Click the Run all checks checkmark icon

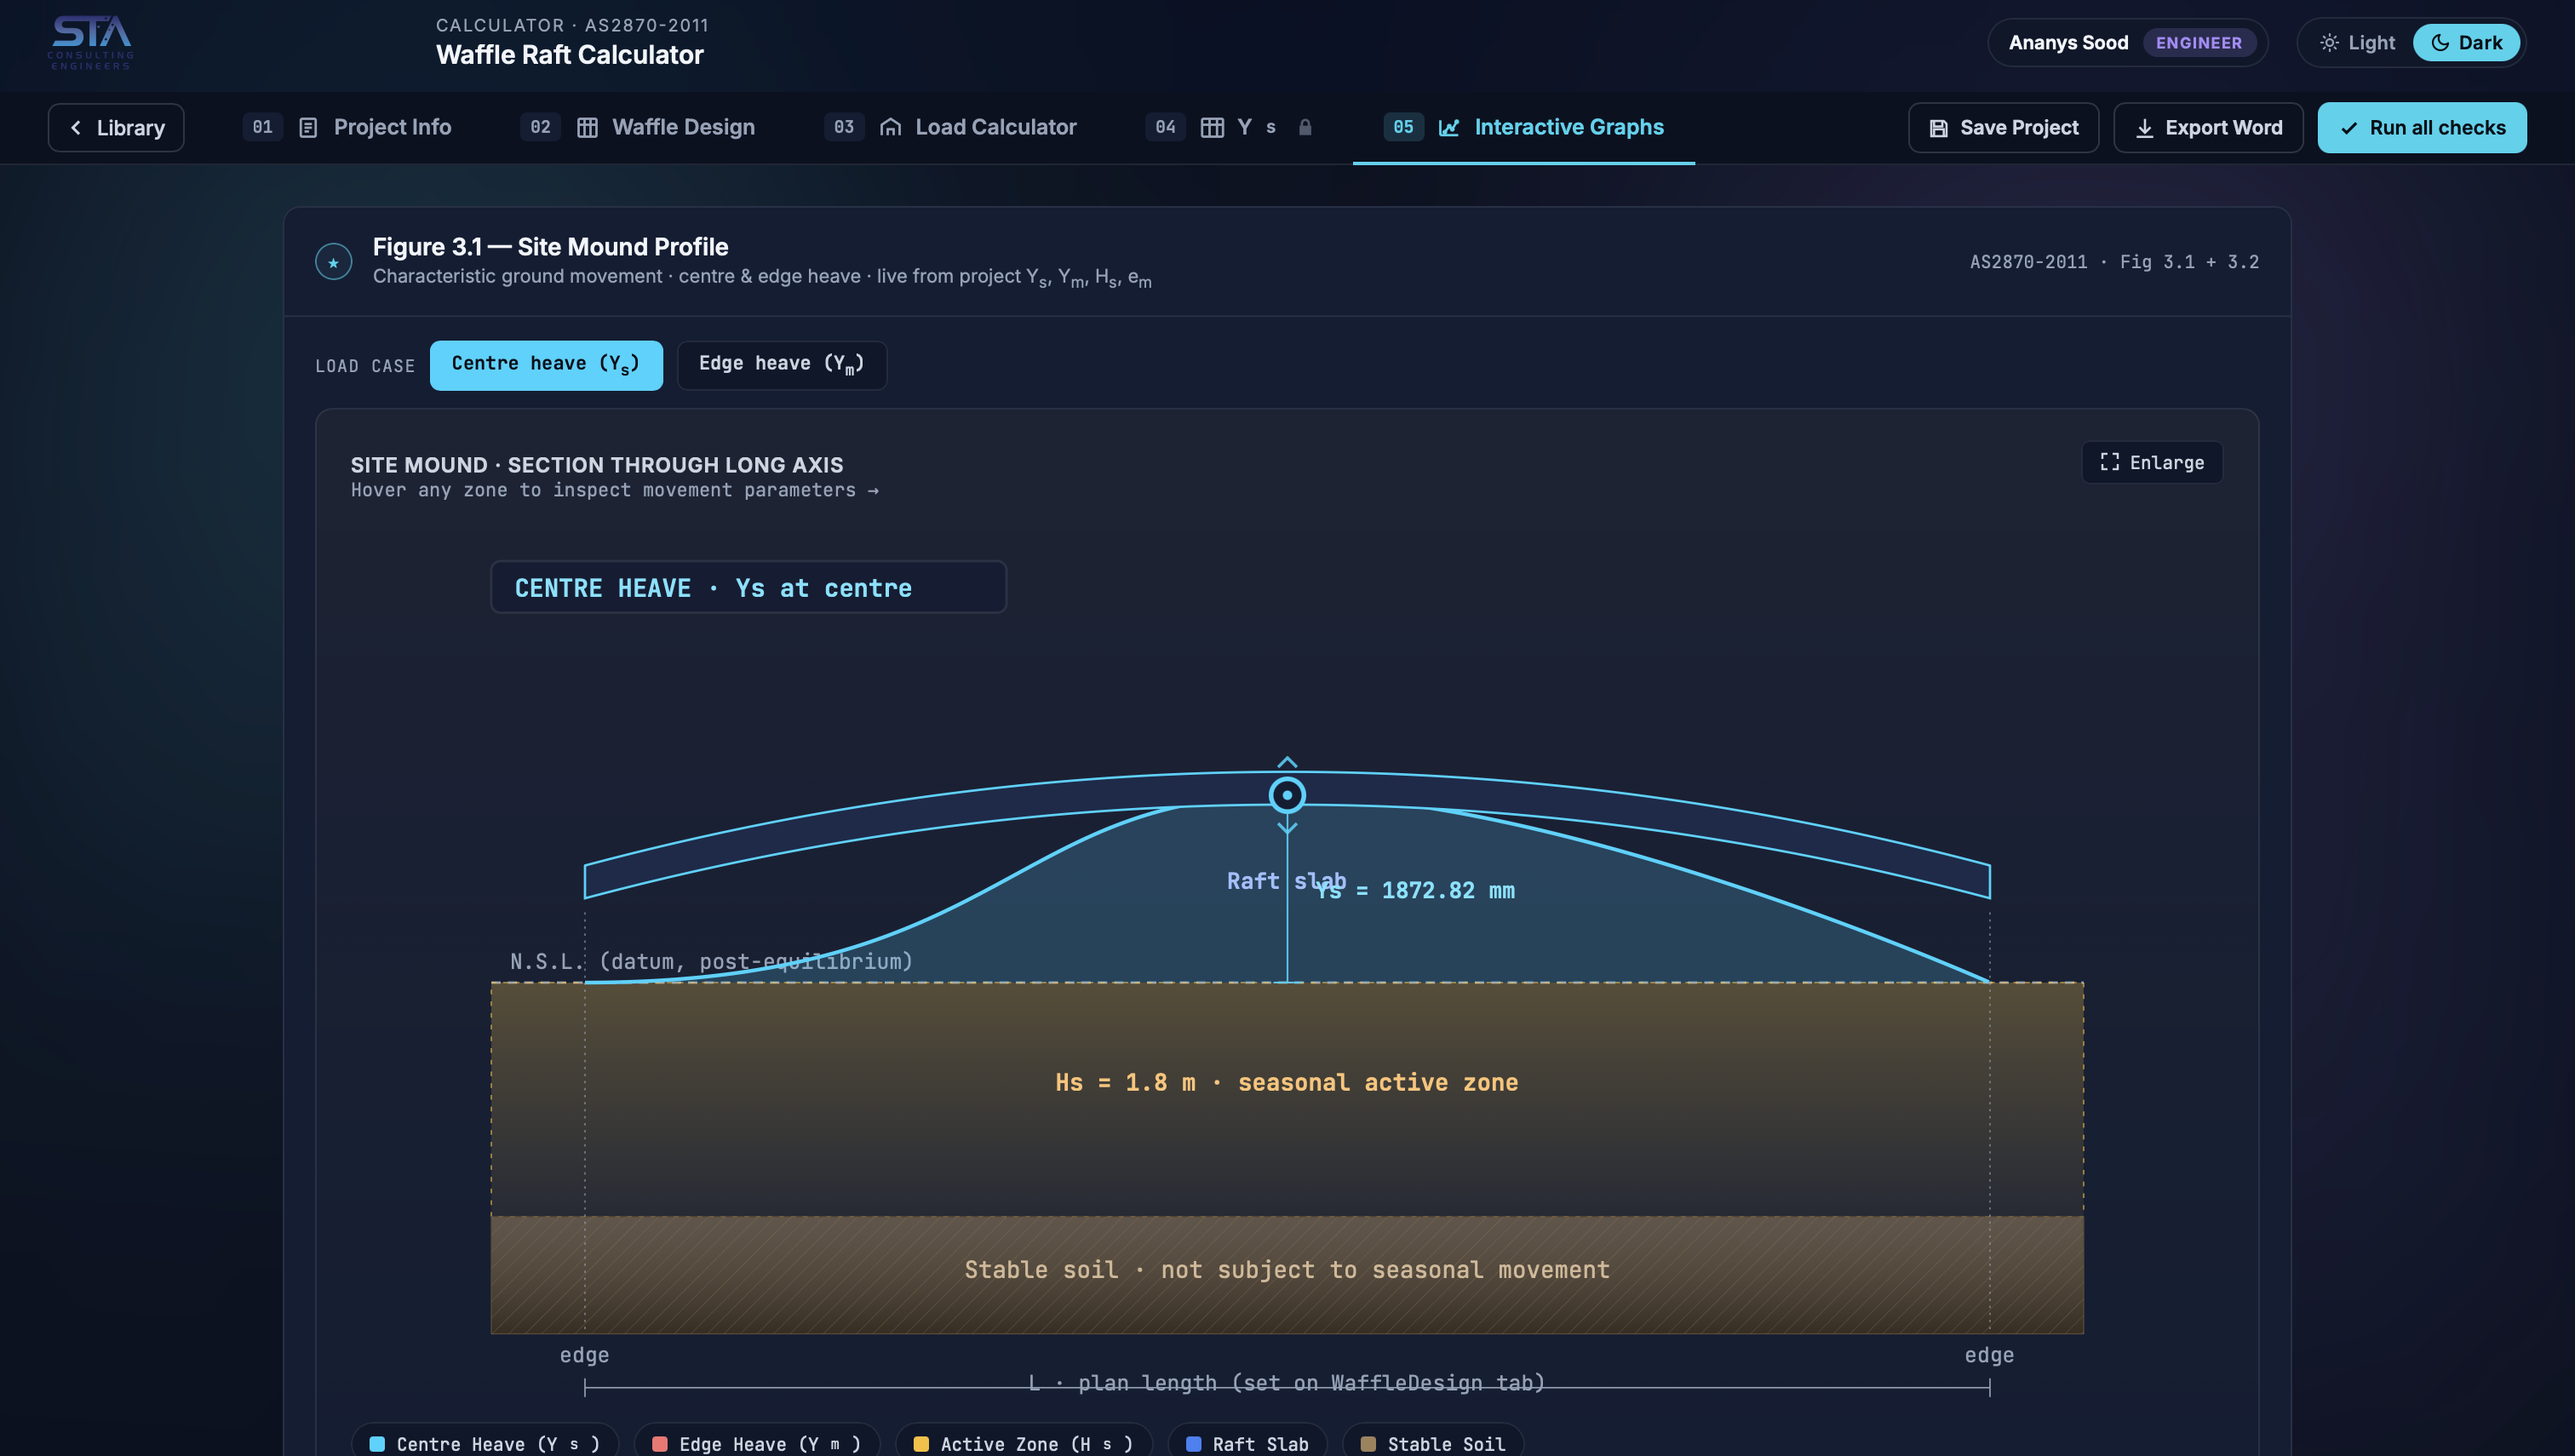(2349, 128)
